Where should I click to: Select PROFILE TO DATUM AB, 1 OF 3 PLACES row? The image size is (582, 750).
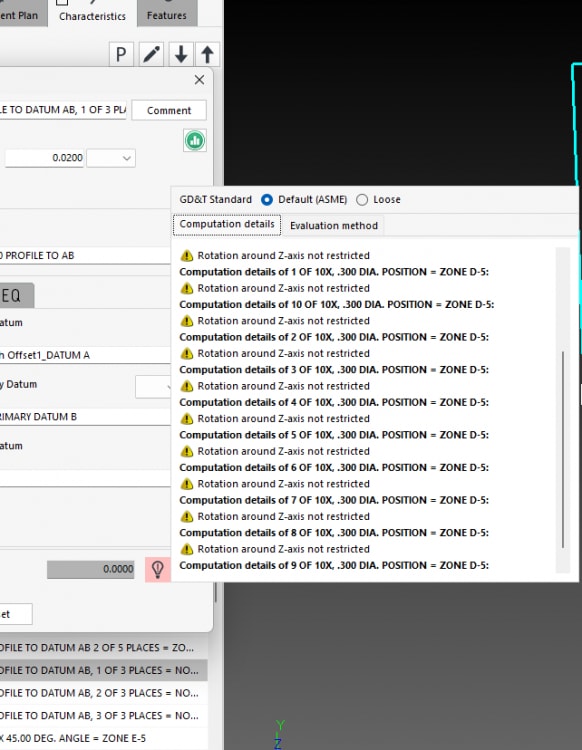pyautogui.click(x=103, y=670)
